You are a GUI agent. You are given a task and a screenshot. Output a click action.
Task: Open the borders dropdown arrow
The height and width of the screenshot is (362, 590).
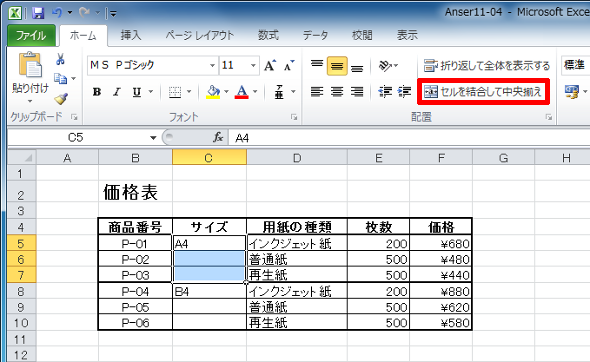[189, 92]
